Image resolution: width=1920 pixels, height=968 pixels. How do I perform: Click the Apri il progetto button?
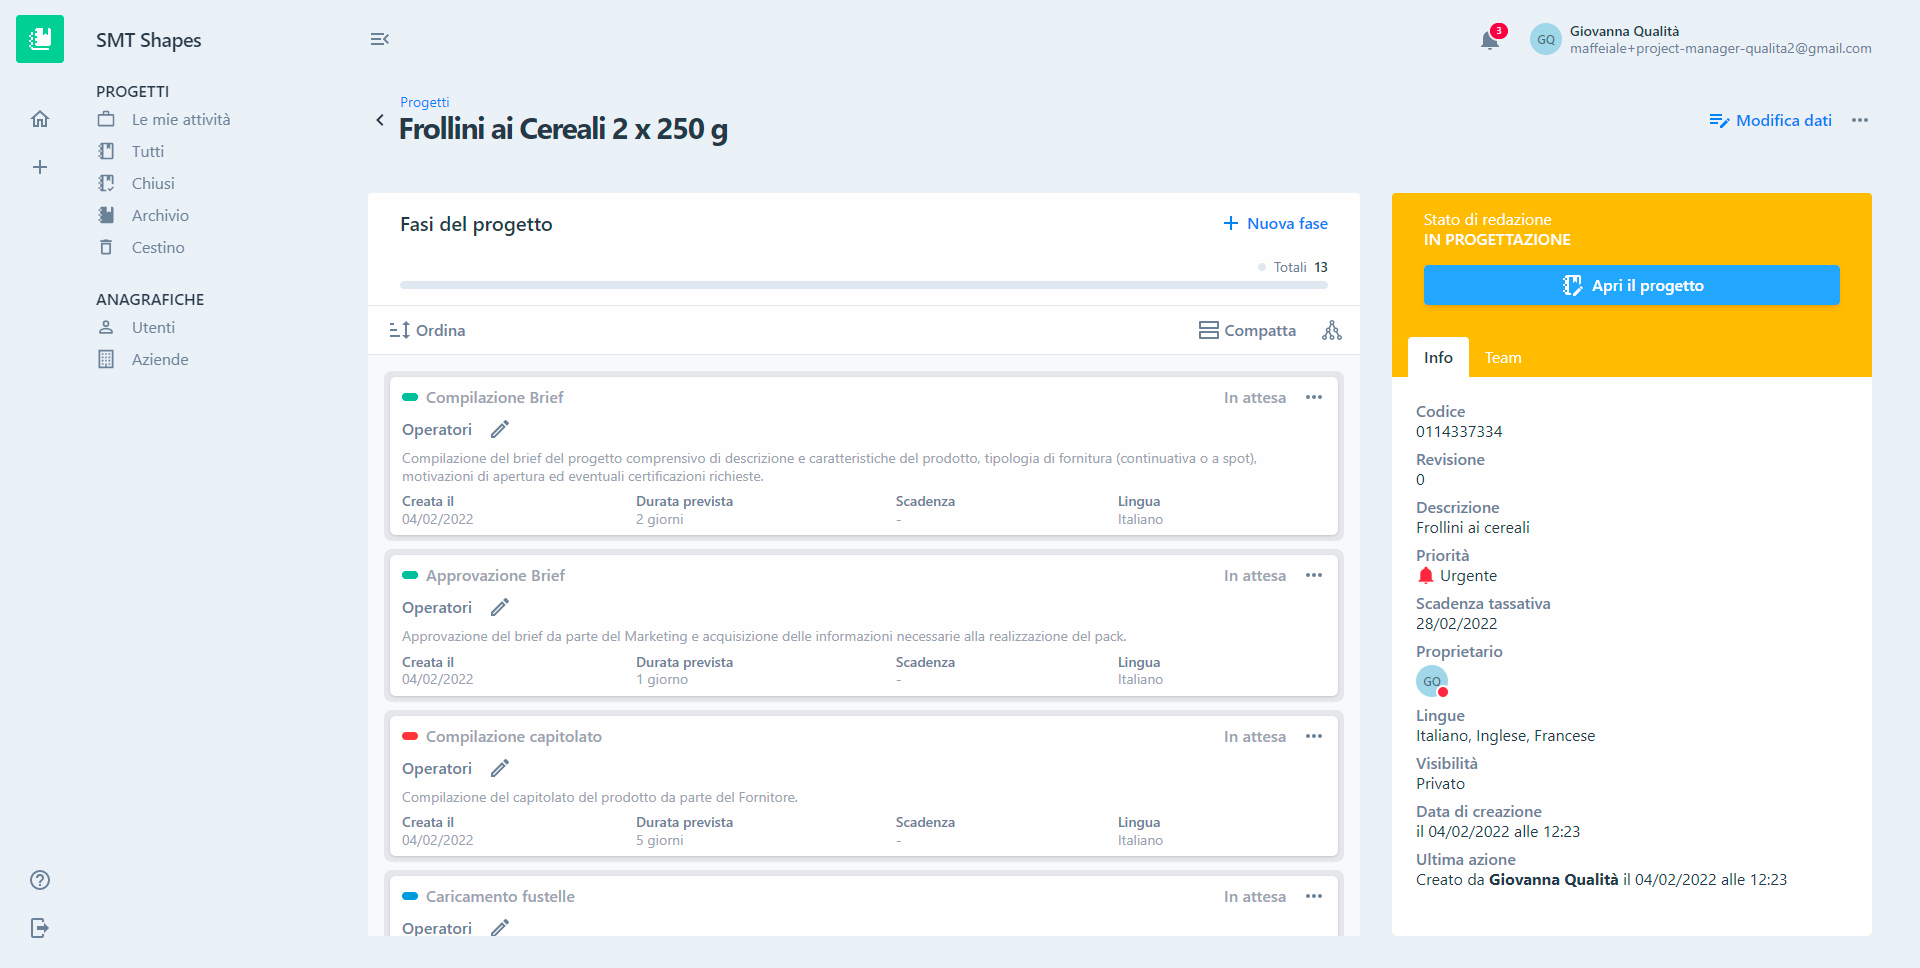point(1632,285)
